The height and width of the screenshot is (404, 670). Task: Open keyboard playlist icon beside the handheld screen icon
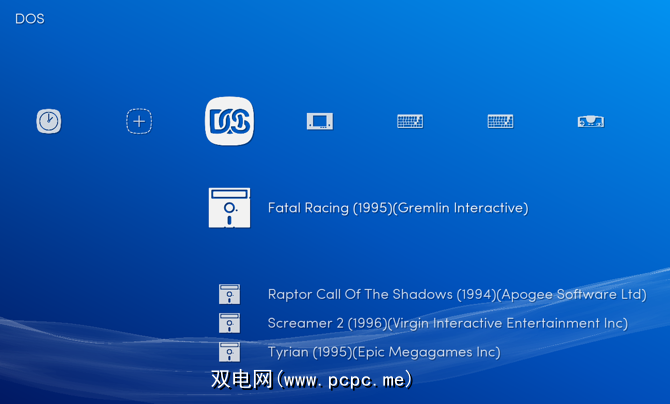tap(410, 121)
